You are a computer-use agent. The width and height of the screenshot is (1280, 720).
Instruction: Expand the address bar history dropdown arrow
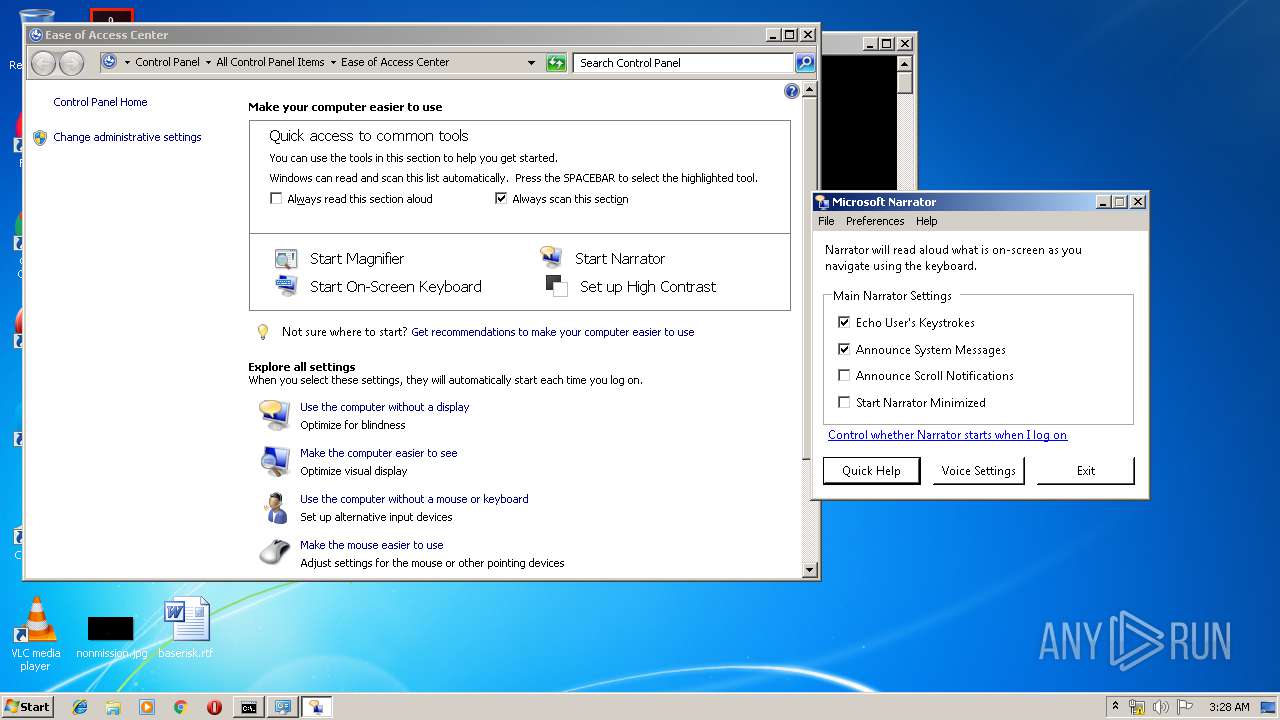(531, 63)
